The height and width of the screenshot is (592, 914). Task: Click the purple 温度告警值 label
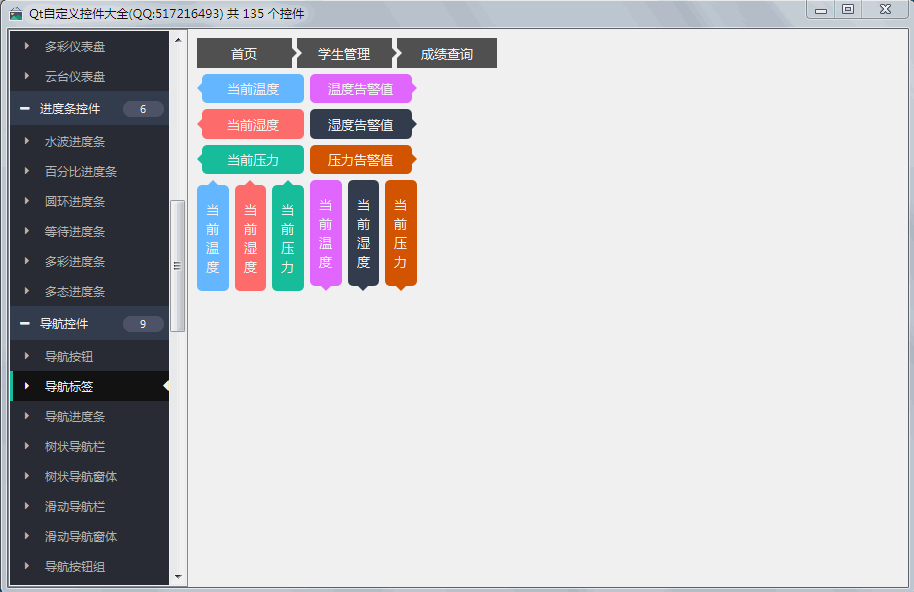click(360, 89)
